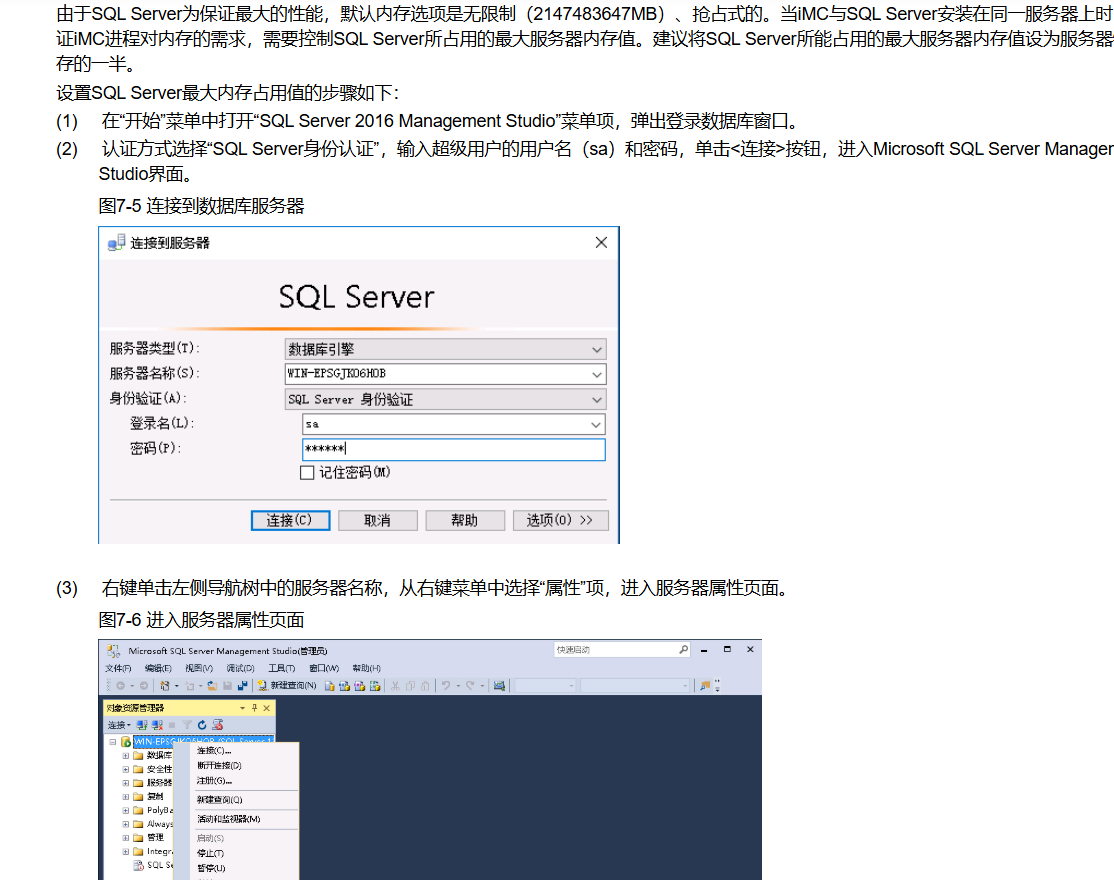Click the navigate forward arrow in SSMS toolbar

click(x=144, y=685)
